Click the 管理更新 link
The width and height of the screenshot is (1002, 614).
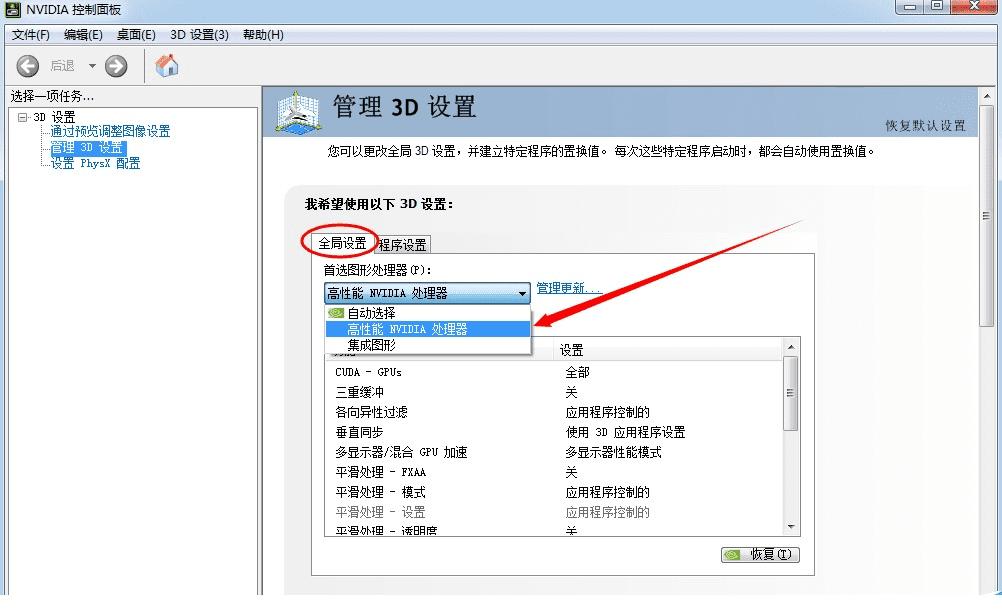pos(564,288)
